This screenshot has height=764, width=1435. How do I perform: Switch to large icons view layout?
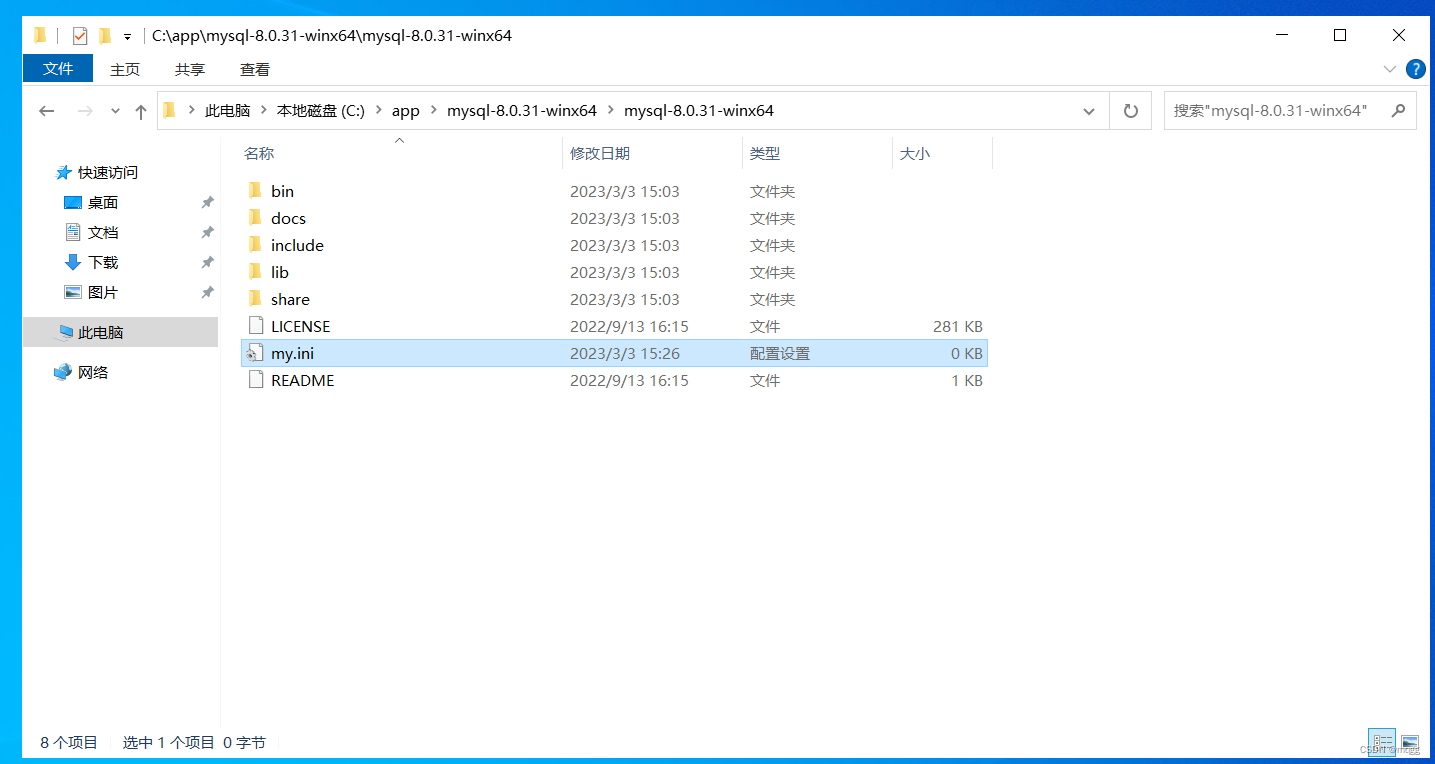click(1410, 742)
